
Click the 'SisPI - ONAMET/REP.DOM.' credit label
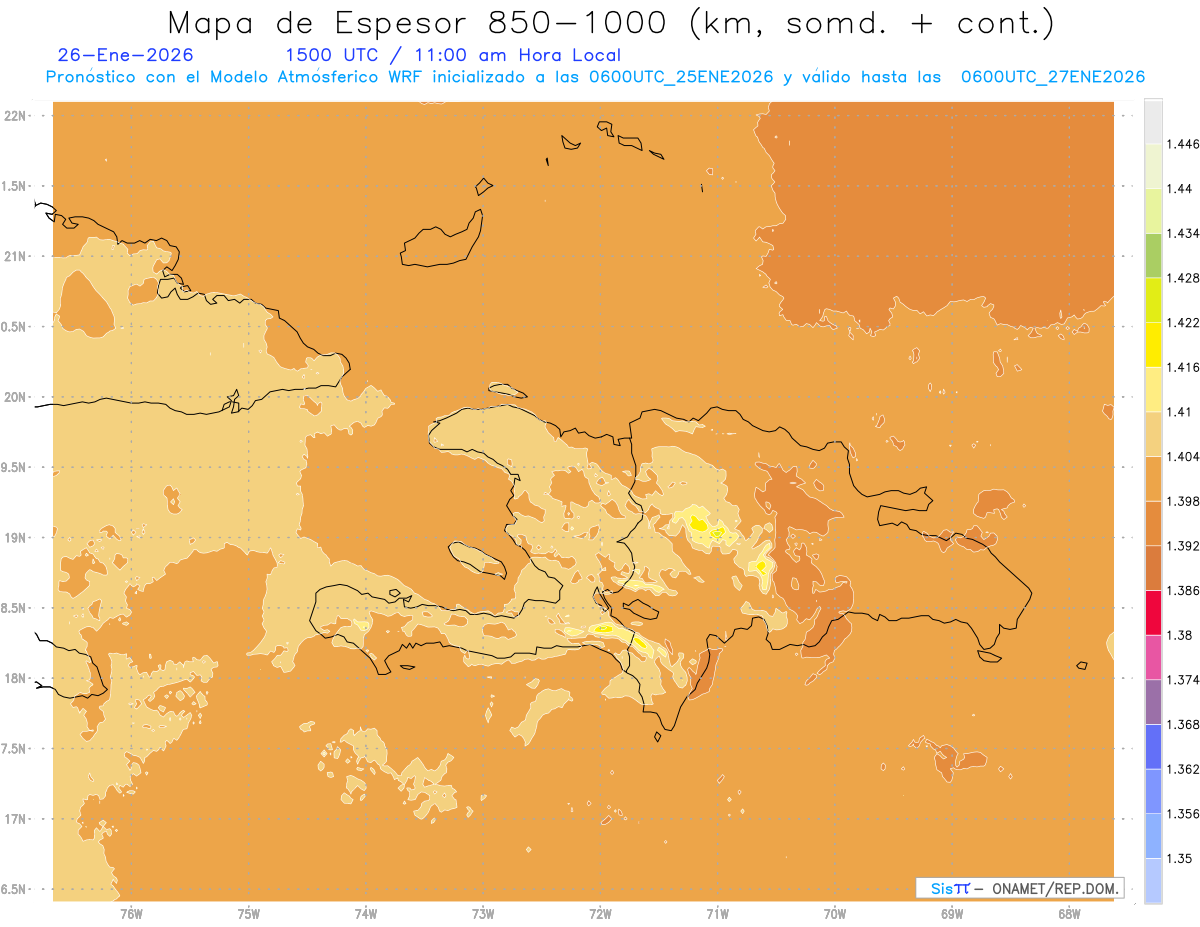[1019, 888]
